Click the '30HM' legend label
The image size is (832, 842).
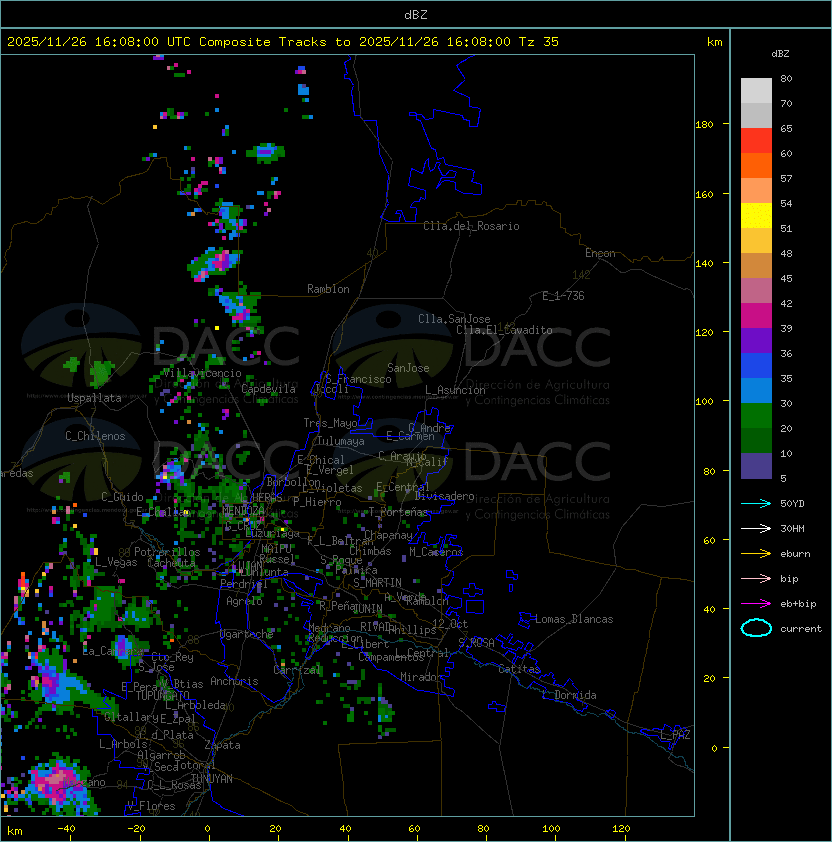point(792,528)
